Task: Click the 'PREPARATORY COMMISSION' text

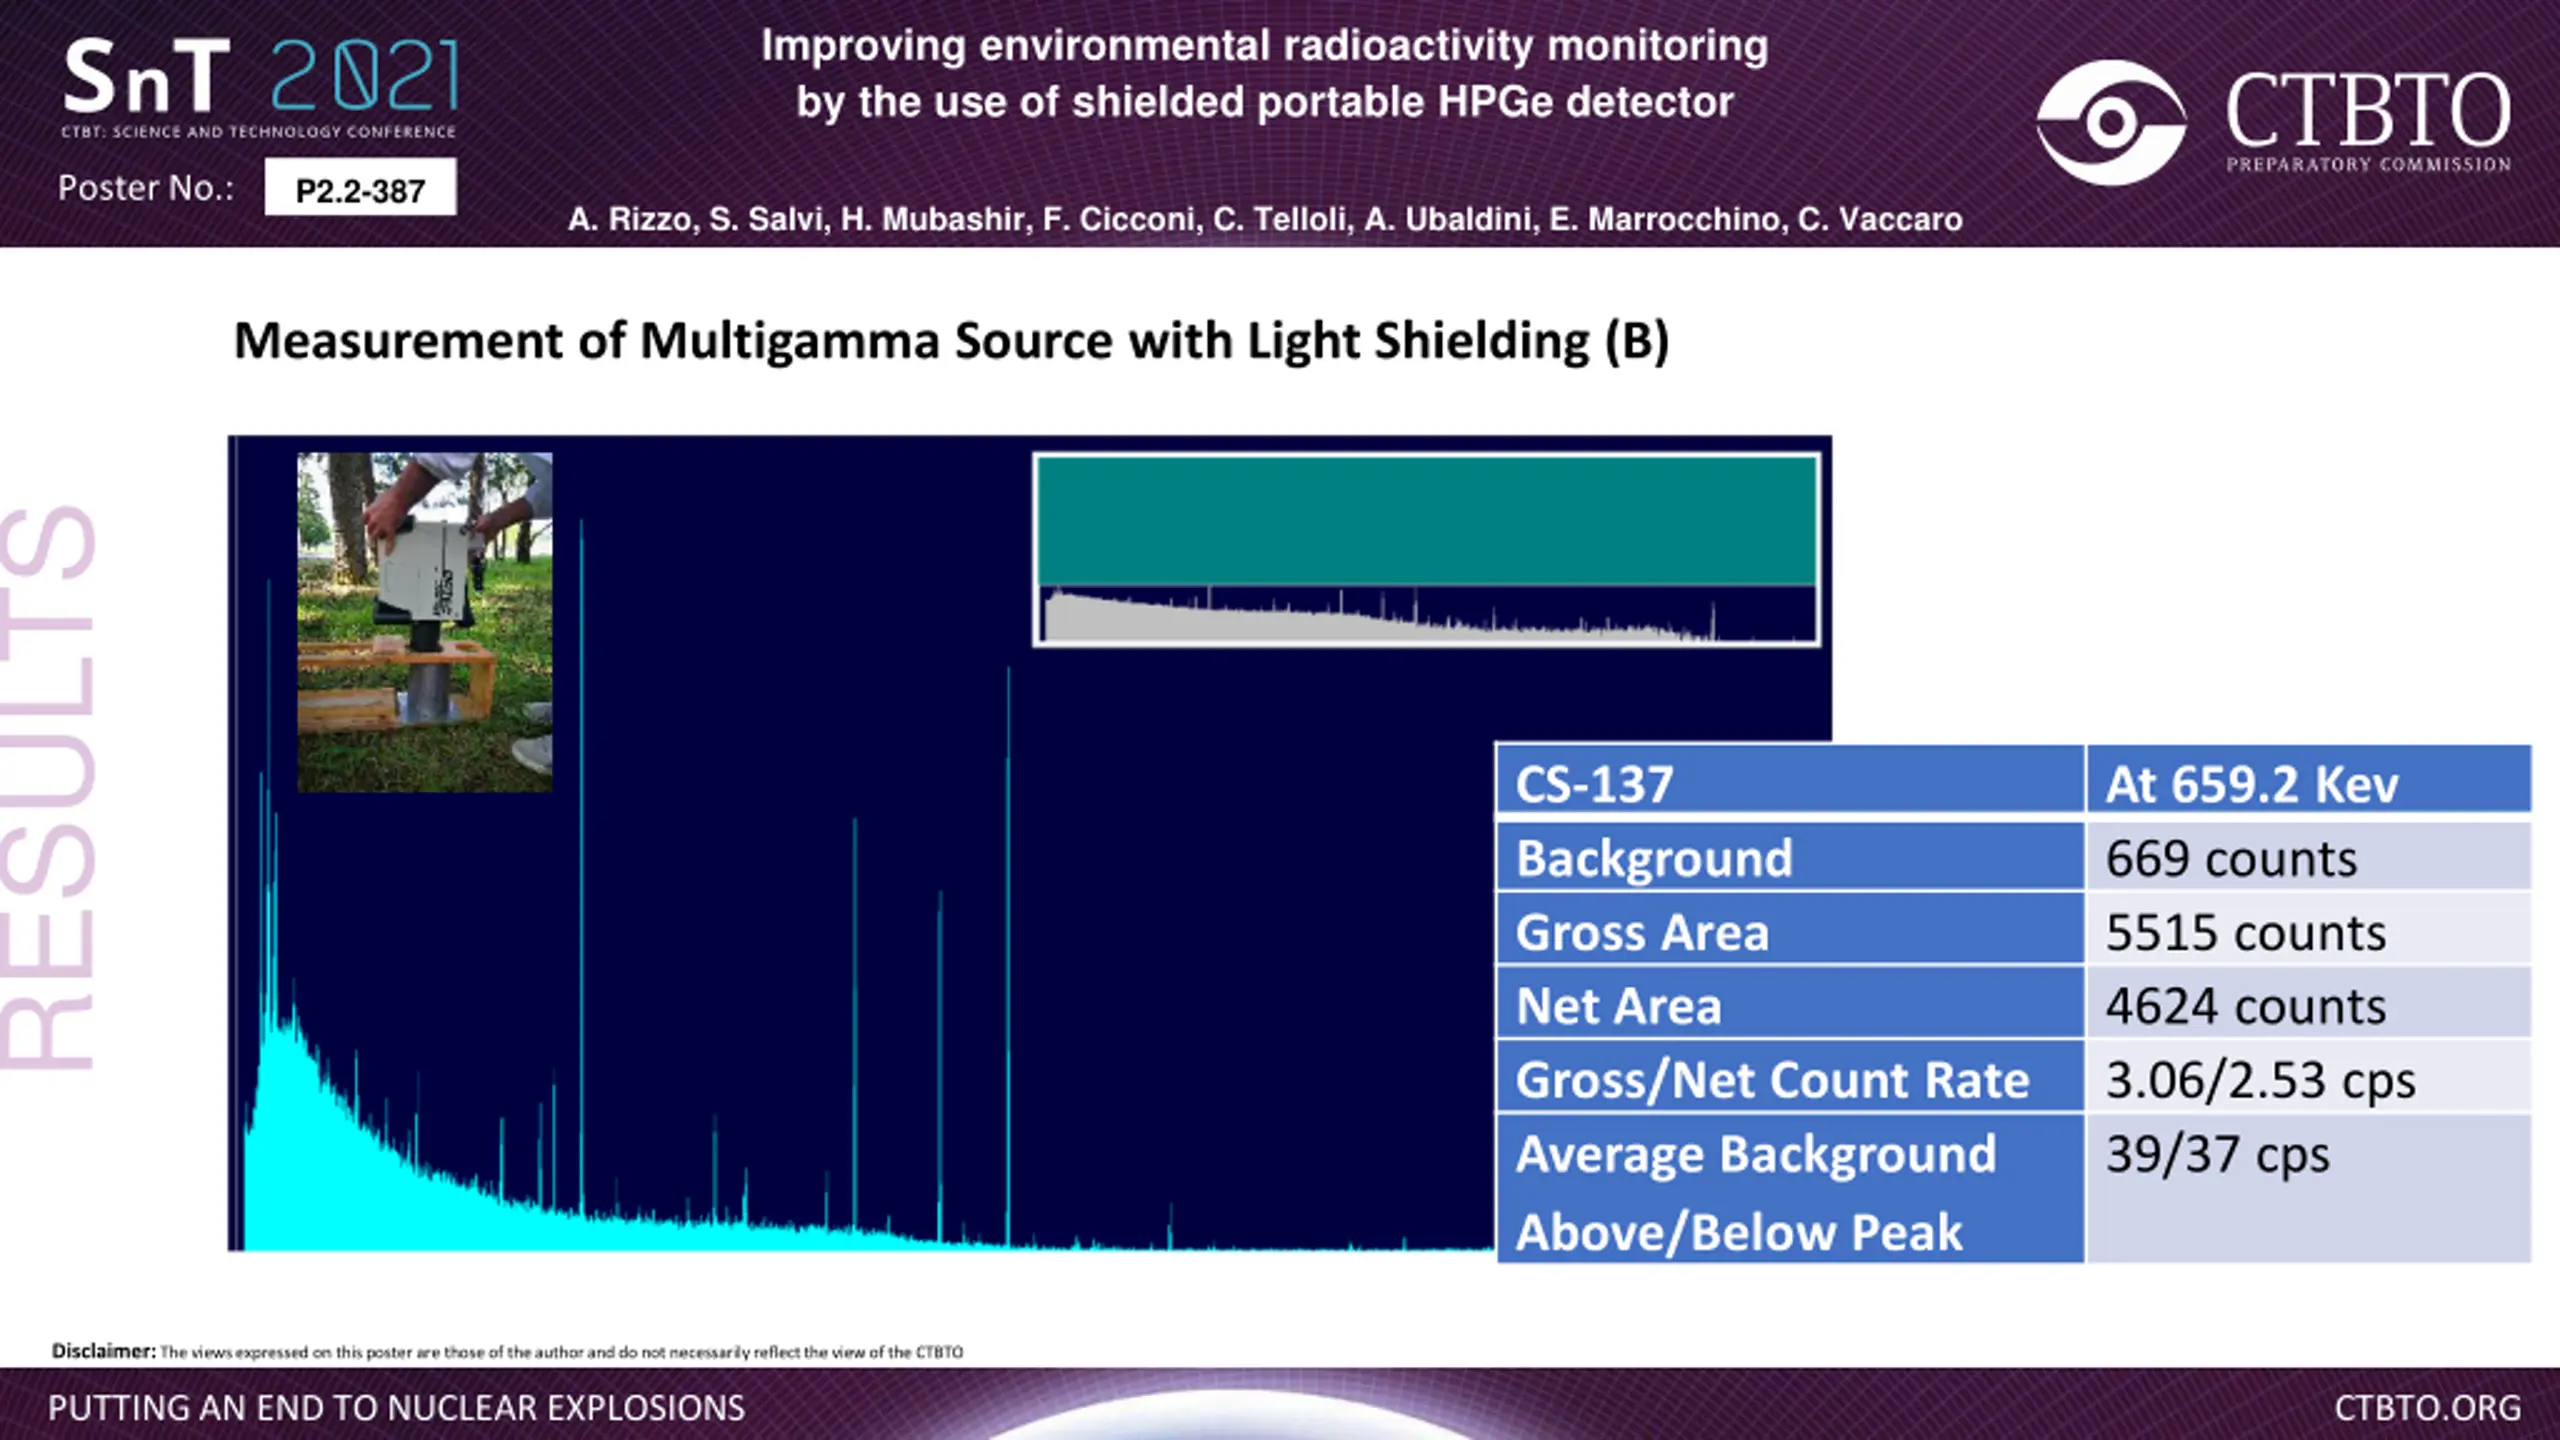Action: coord(2368,164)
